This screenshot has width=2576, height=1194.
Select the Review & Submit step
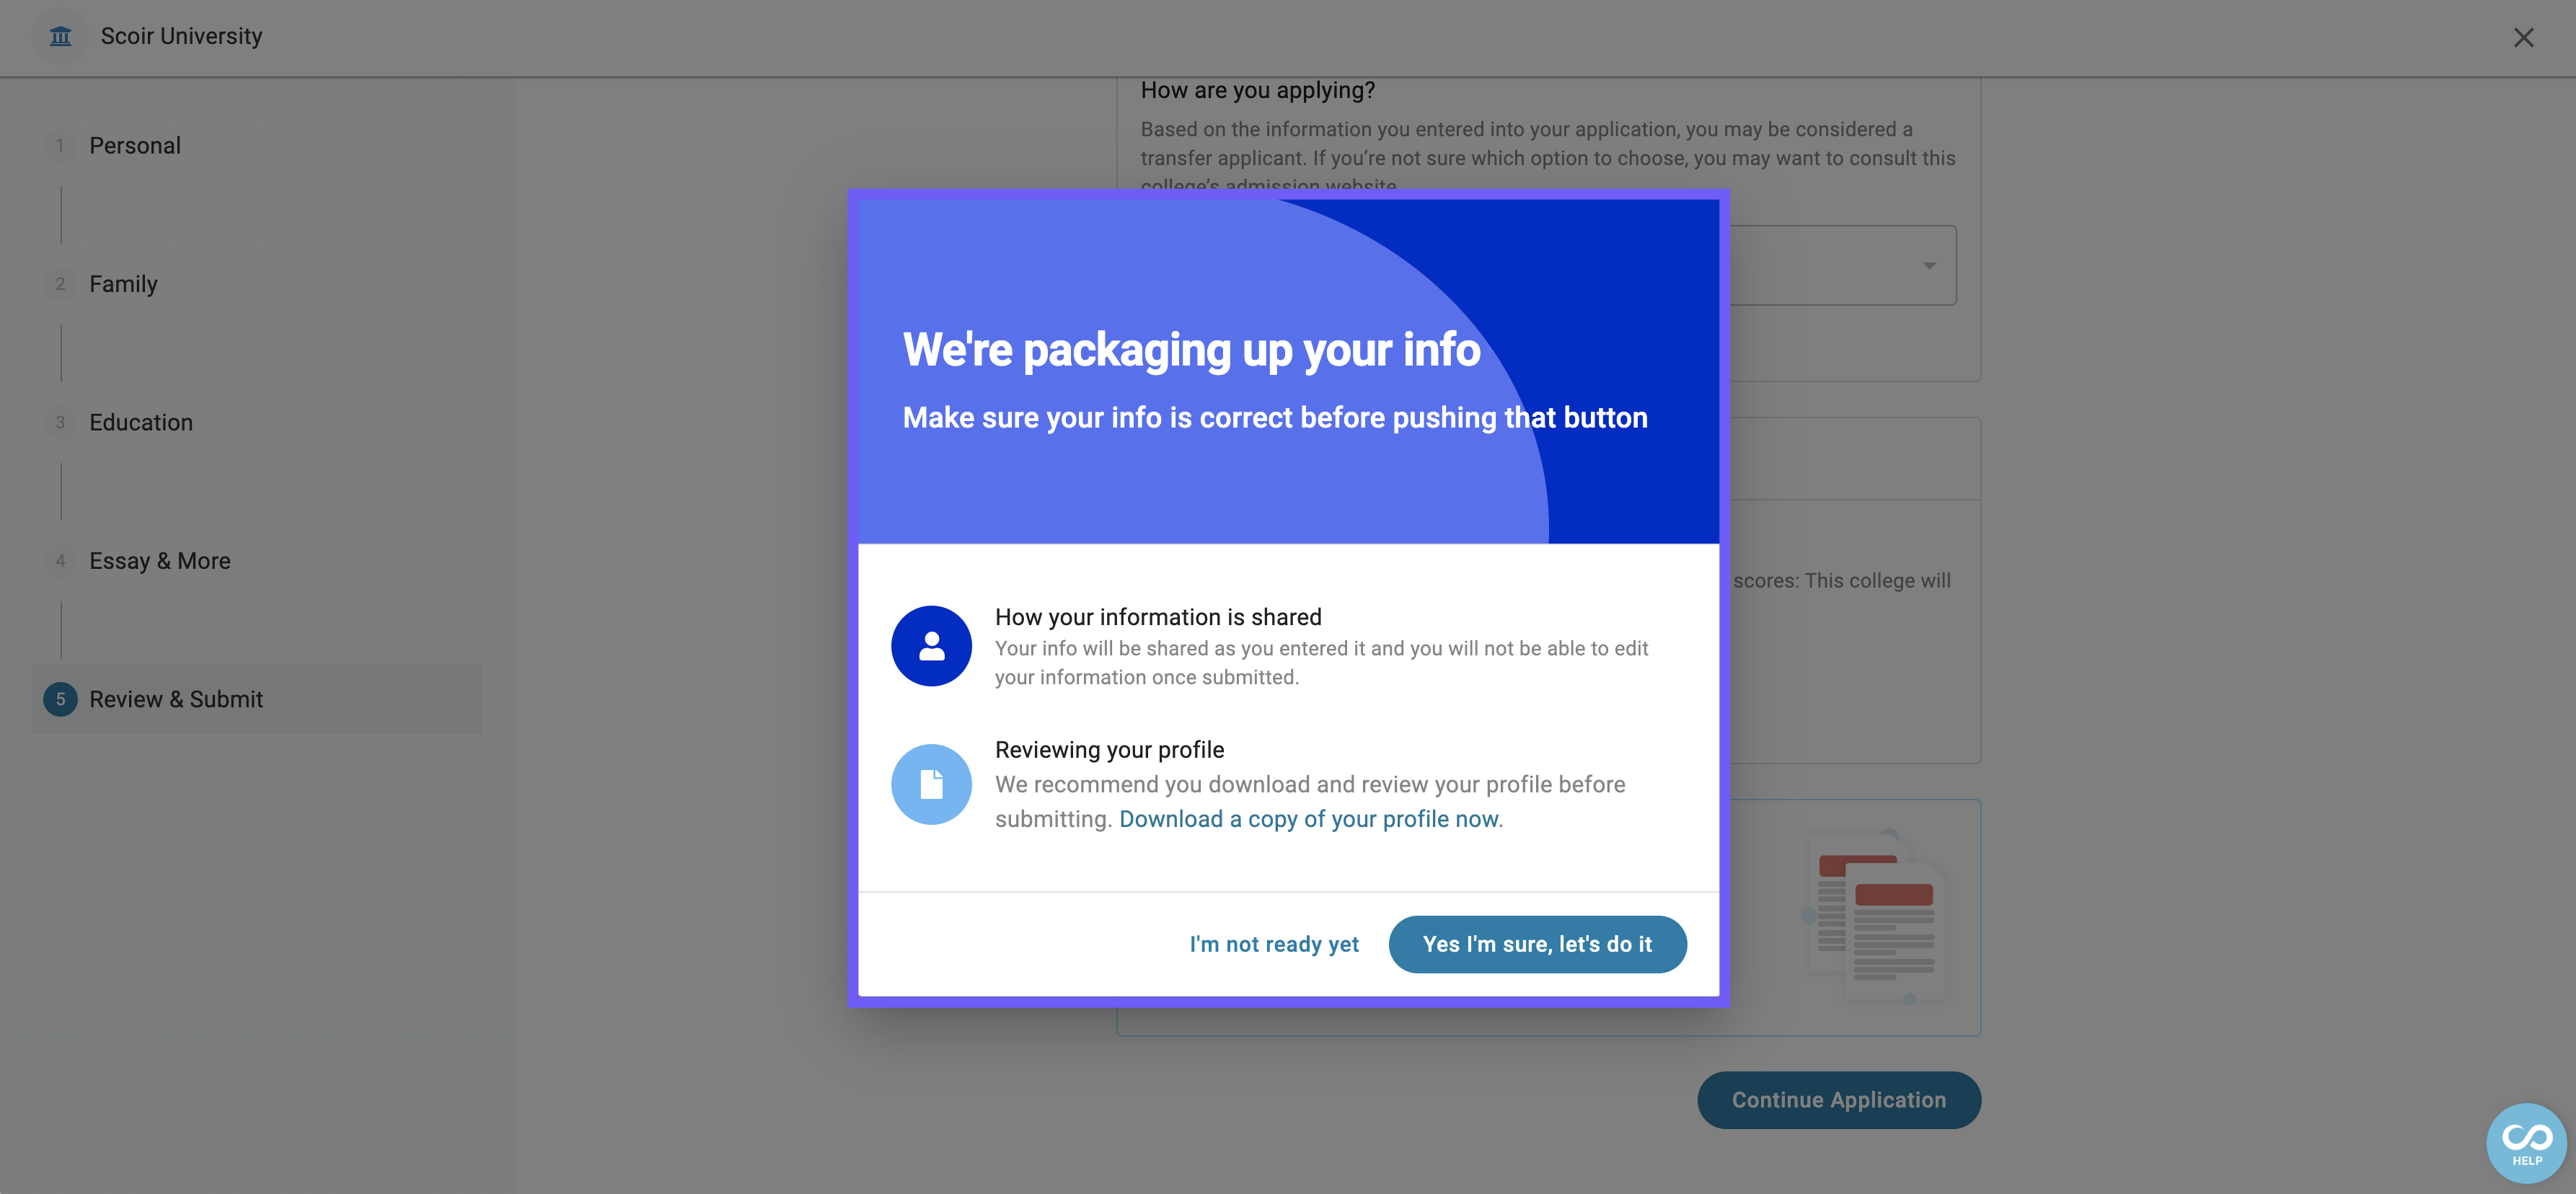(257, 699)
